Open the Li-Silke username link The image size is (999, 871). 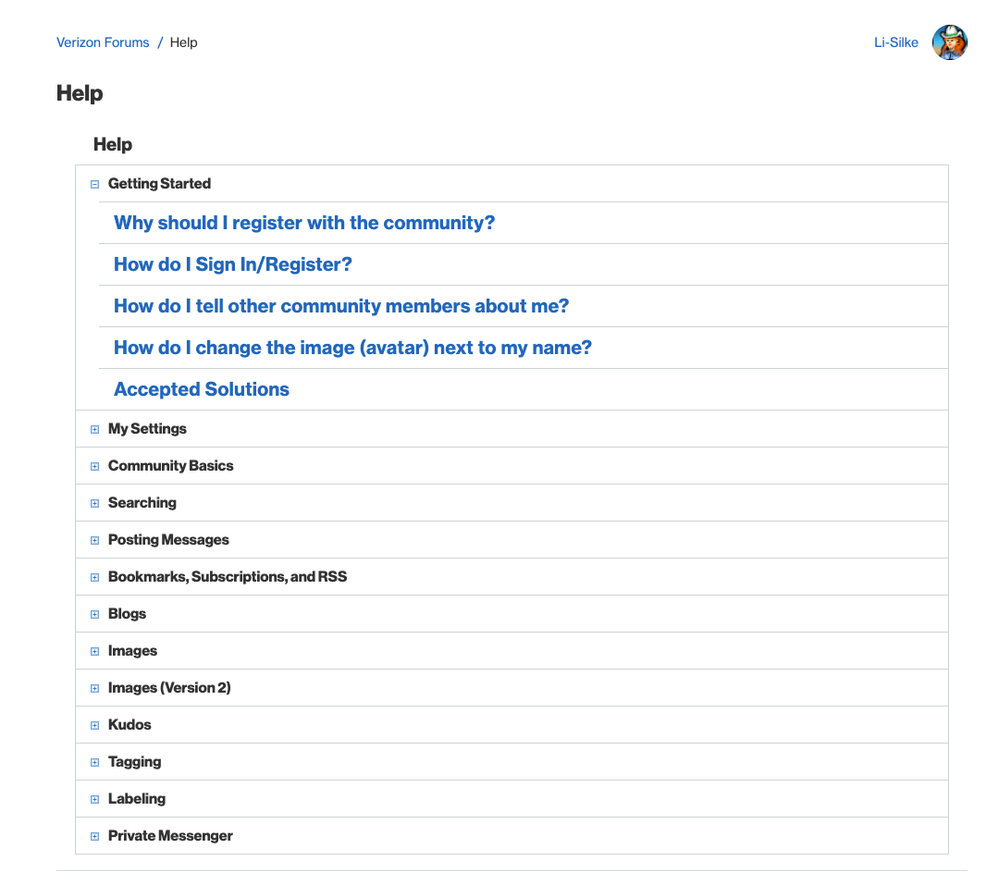[x=896, y=43]
